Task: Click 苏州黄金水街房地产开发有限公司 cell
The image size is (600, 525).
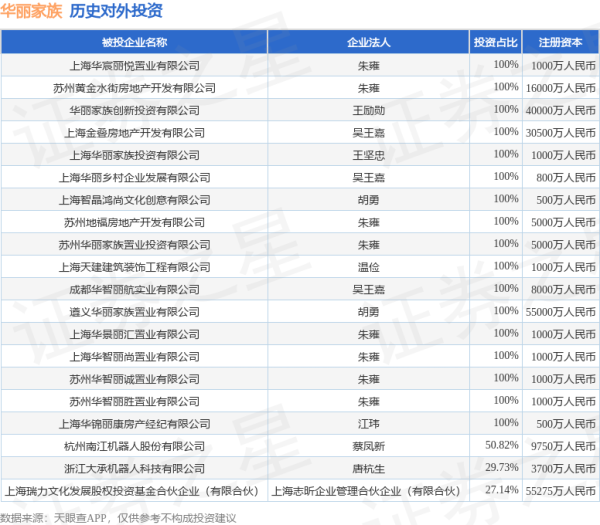Action: point(134,88)
